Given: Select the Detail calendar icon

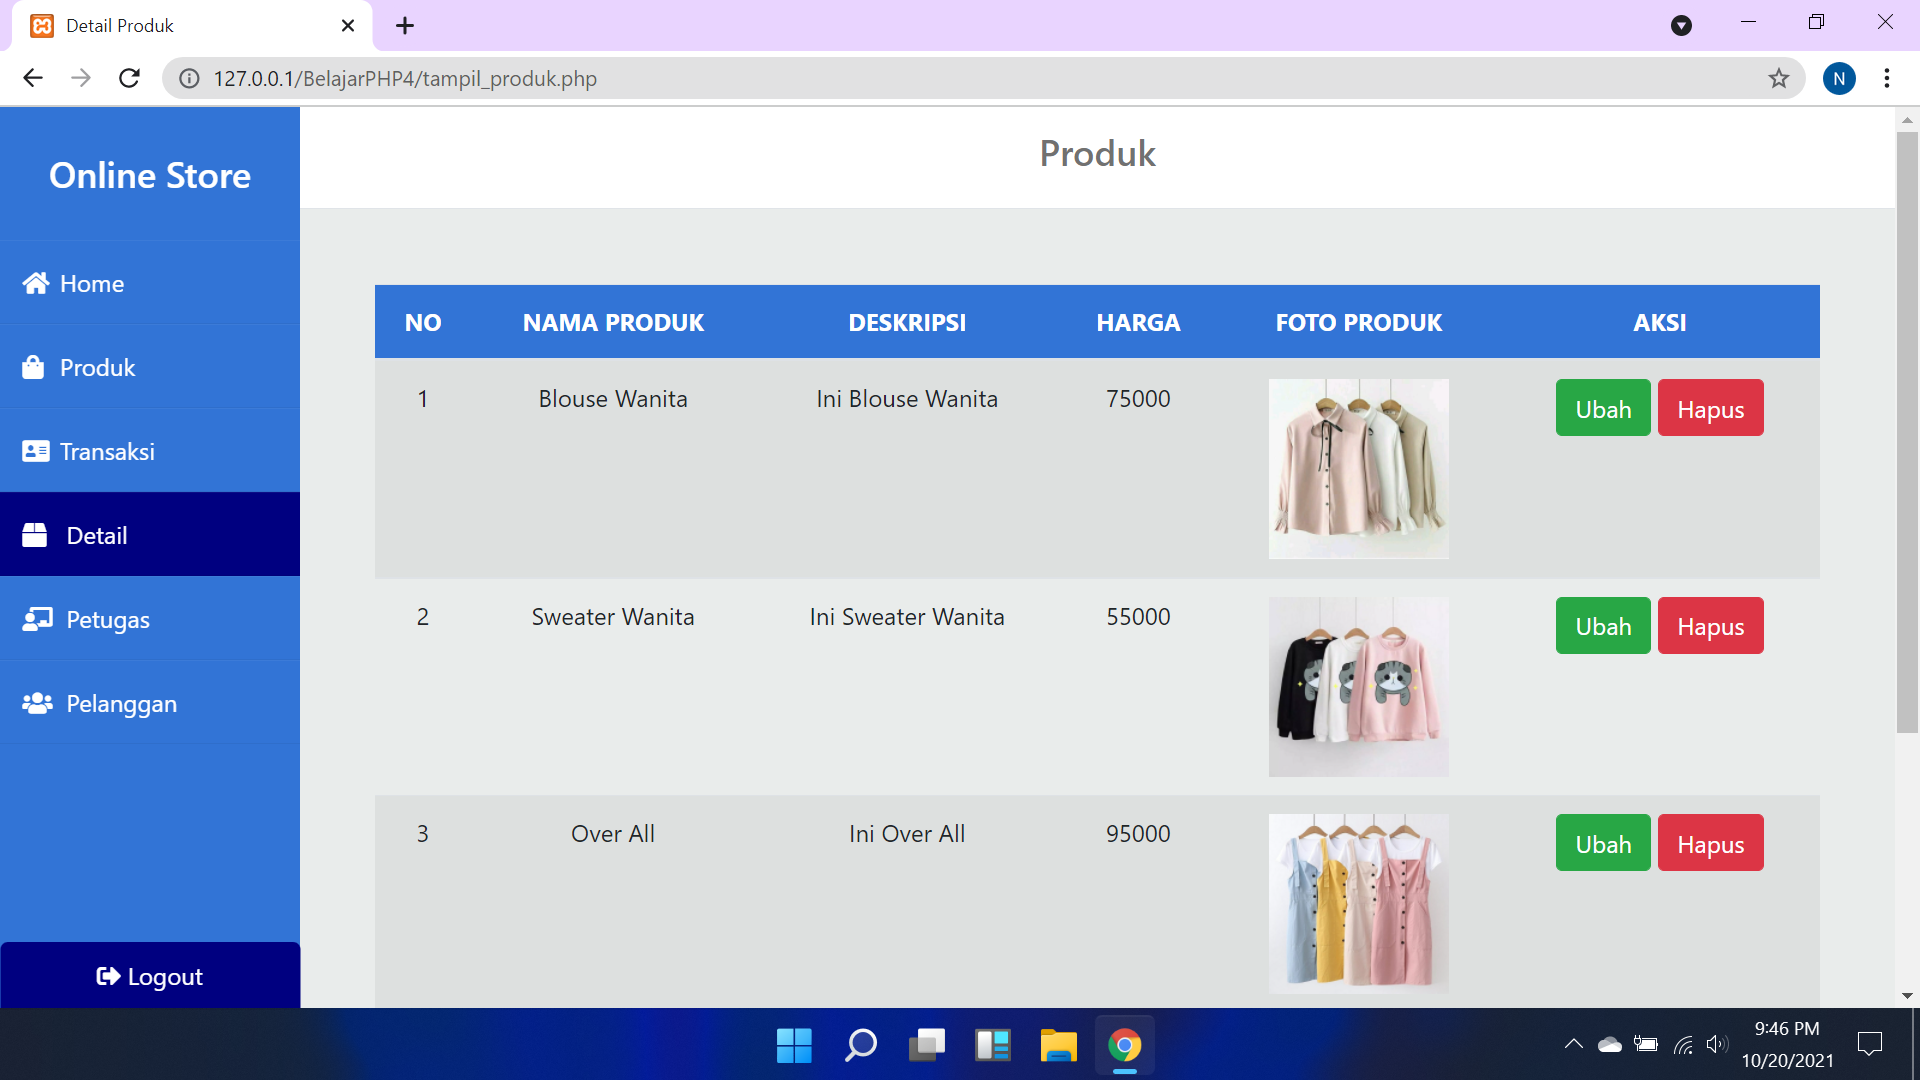Looking at the screenshot, I should (x=36, y=535).
